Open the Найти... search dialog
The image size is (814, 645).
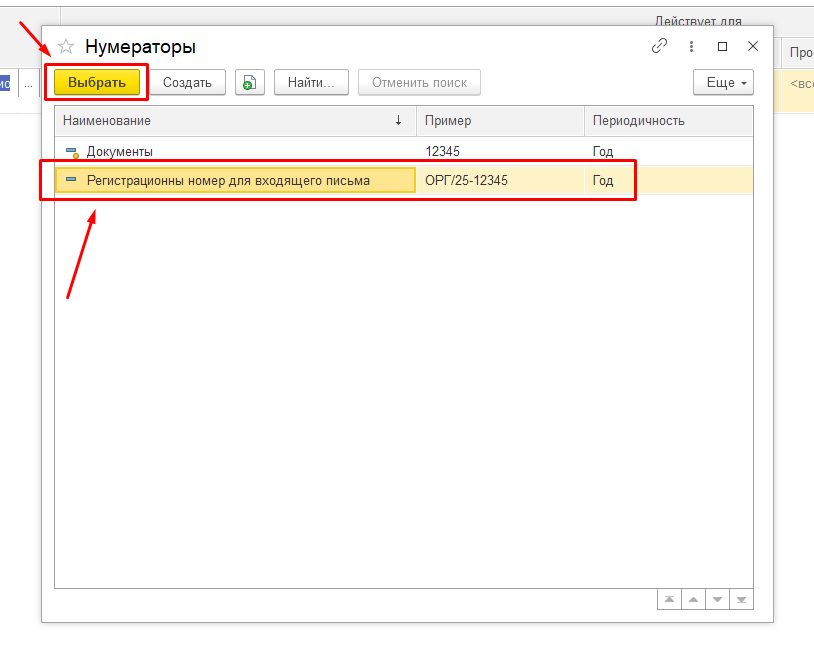tap(311, 83)
